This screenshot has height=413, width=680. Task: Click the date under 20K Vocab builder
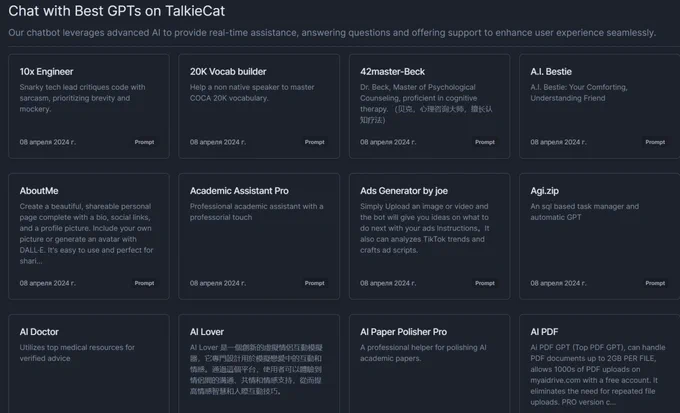pos(218,142)
